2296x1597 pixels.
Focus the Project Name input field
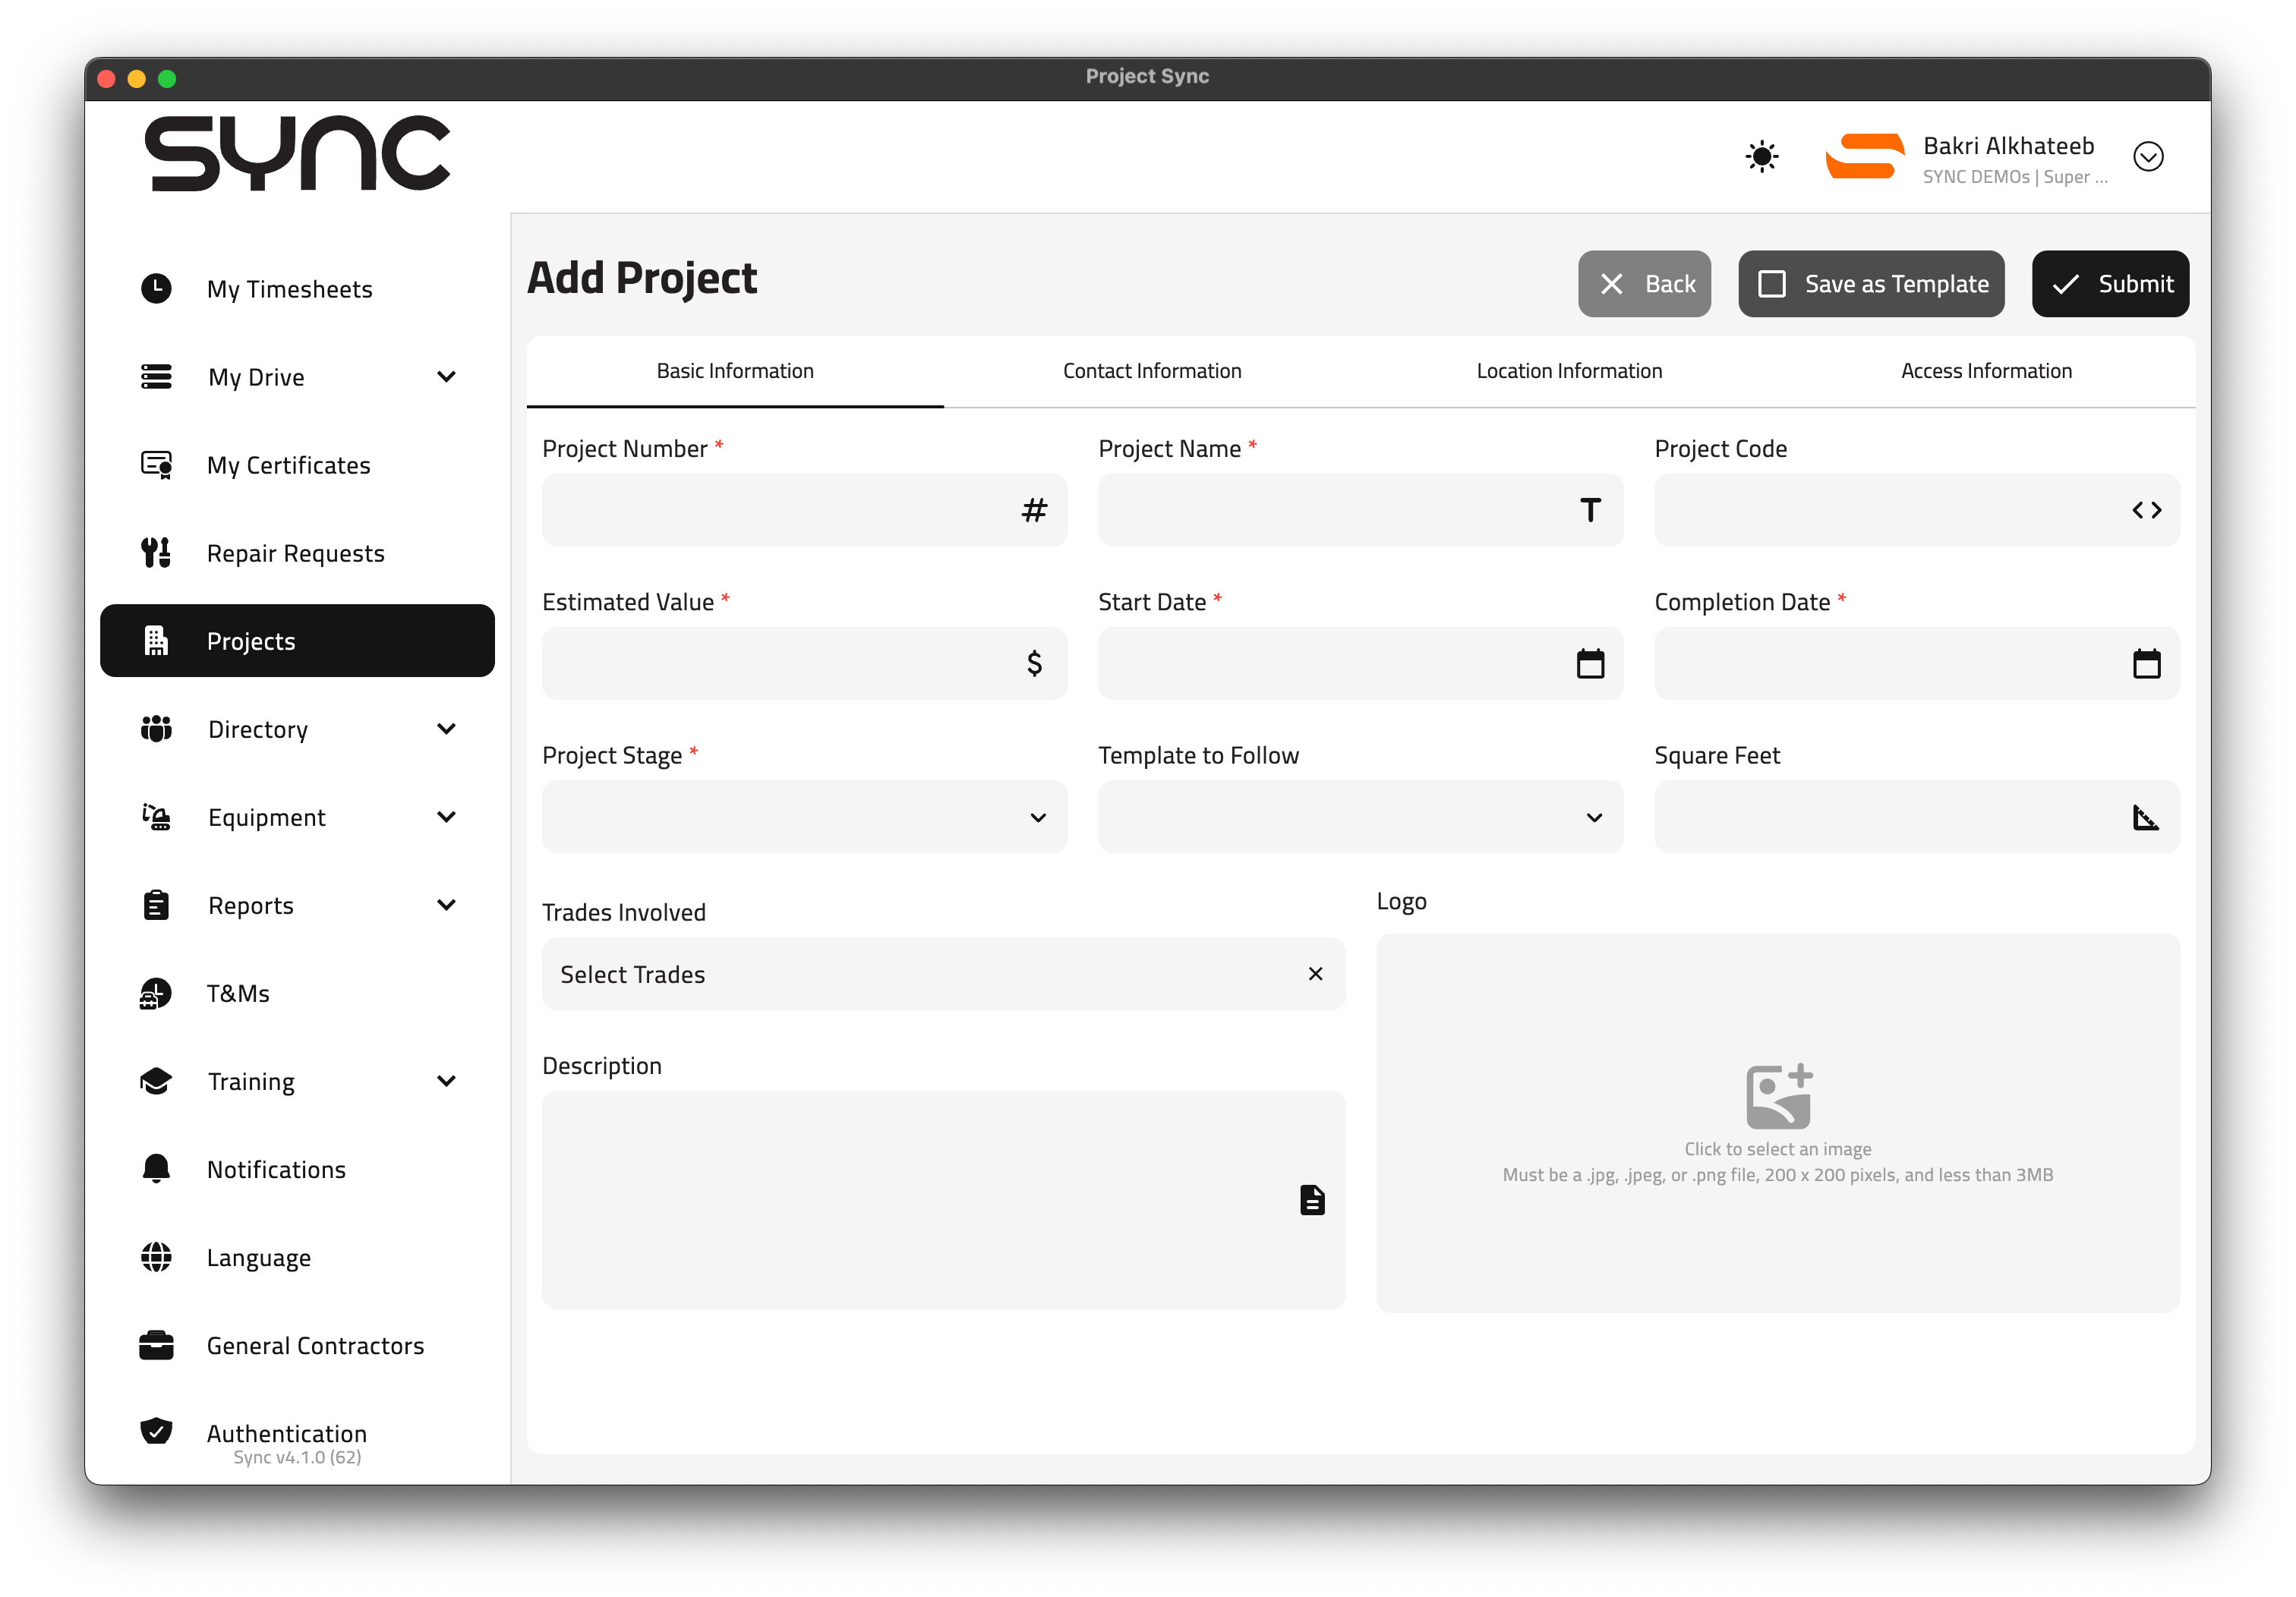[1360, 510]
